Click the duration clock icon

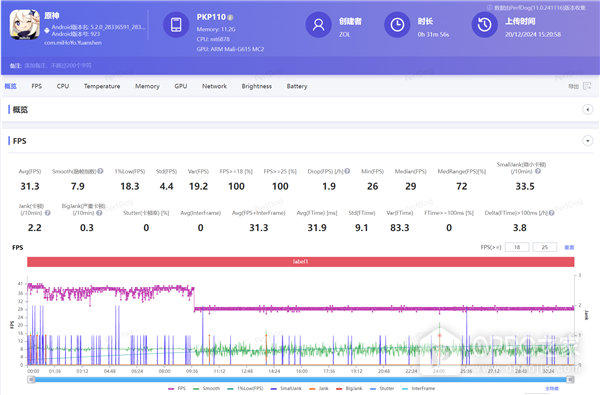click(397, 25)
